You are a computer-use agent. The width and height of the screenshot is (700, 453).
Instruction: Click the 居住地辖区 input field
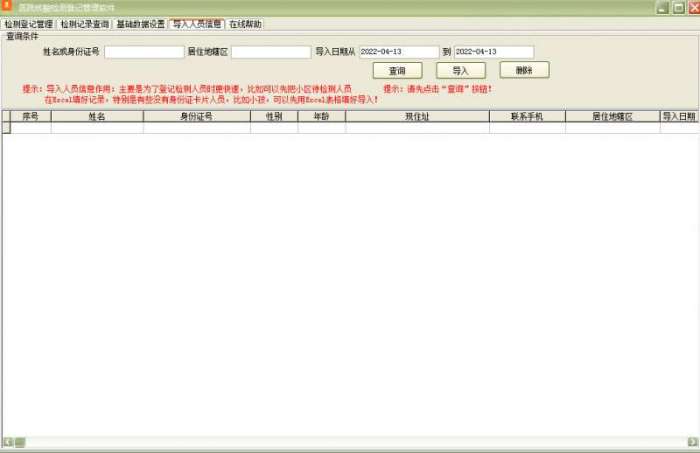[x=271, y=52]
